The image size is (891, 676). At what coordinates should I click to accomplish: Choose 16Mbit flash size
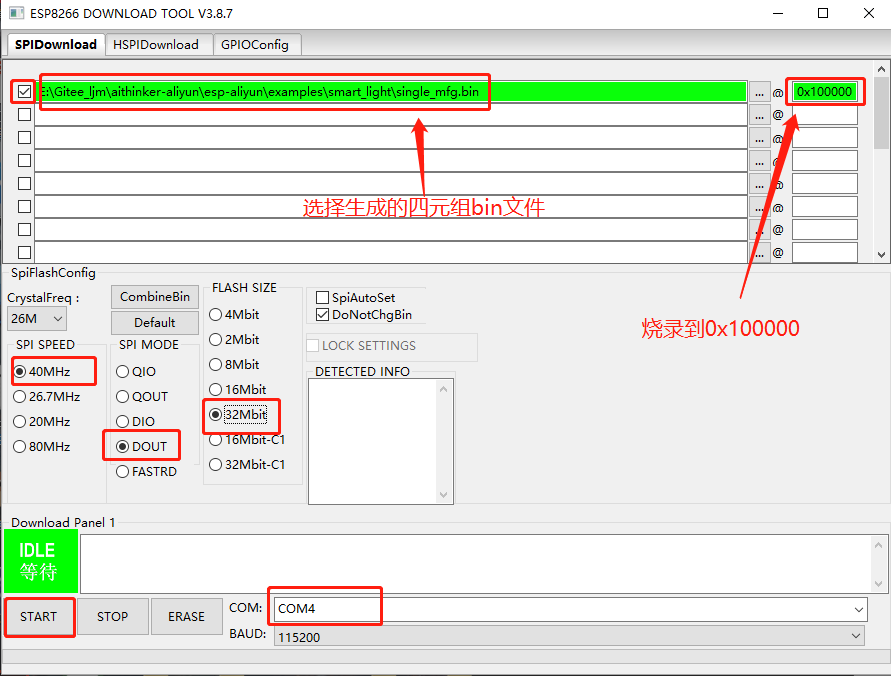[x=238, y=389]
